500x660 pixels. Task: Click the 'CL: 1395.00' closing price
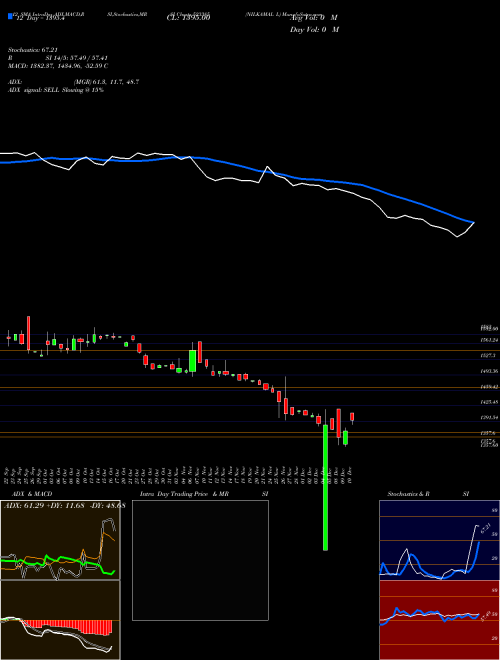pyautogui.click(x=188, y=17)
